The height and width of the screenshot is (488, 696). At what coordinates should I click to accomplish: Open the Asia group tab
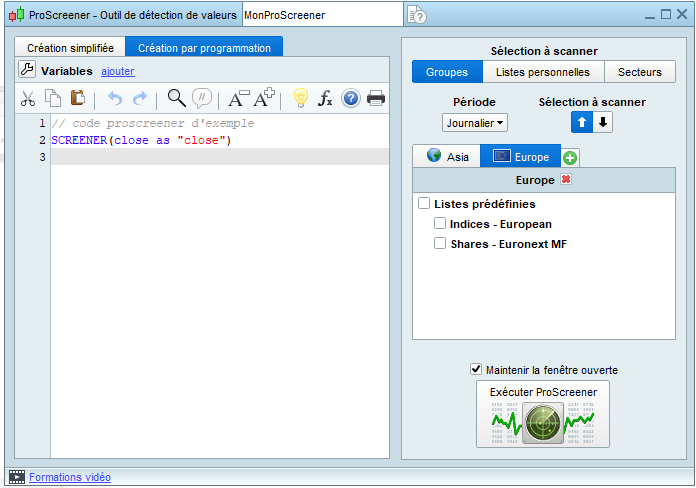(x=447, y=156)
